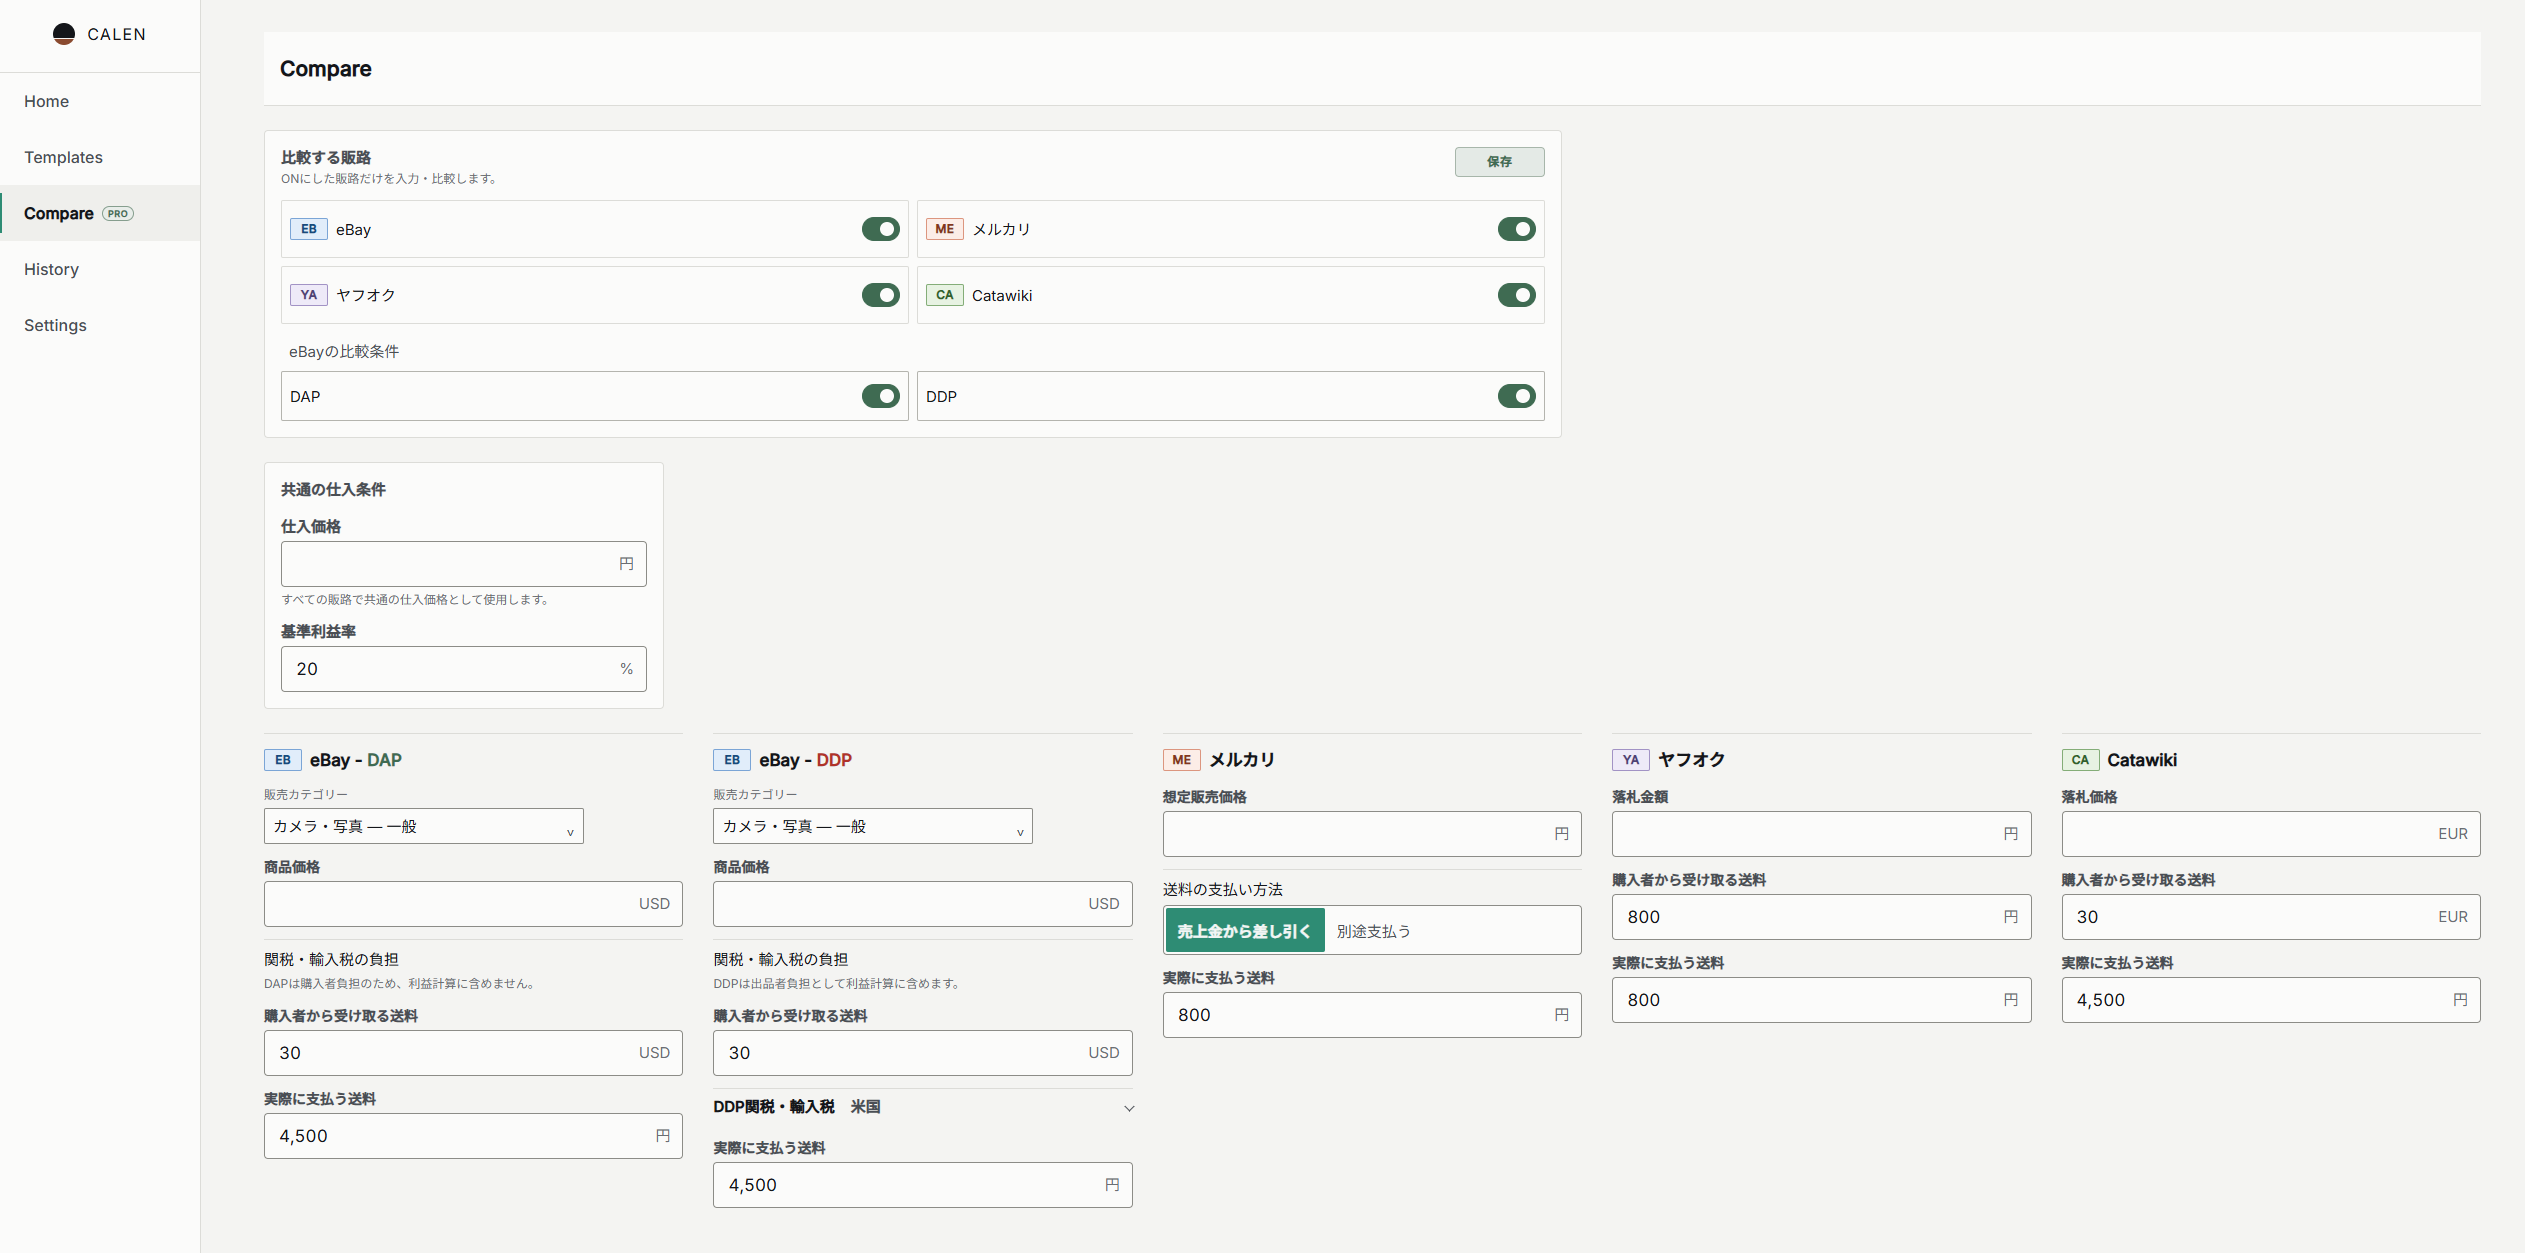Click the 基準利益率 percent input field
The width and height of the screenshot is (2525, 1253).
[x=464, y=669]
